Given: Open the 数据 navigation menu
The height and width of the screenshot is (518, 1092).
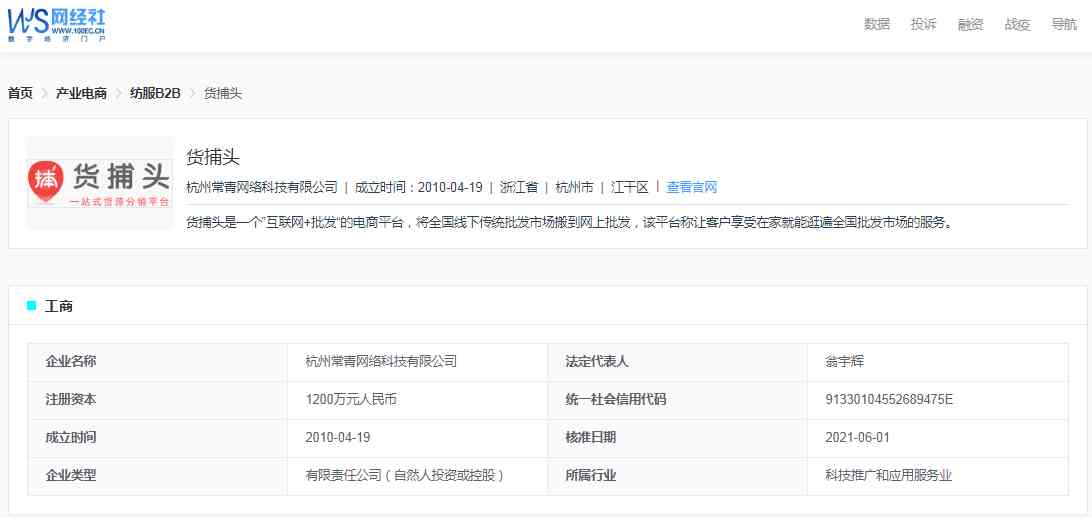Looking at the screenshot, I should click(876, 24).
